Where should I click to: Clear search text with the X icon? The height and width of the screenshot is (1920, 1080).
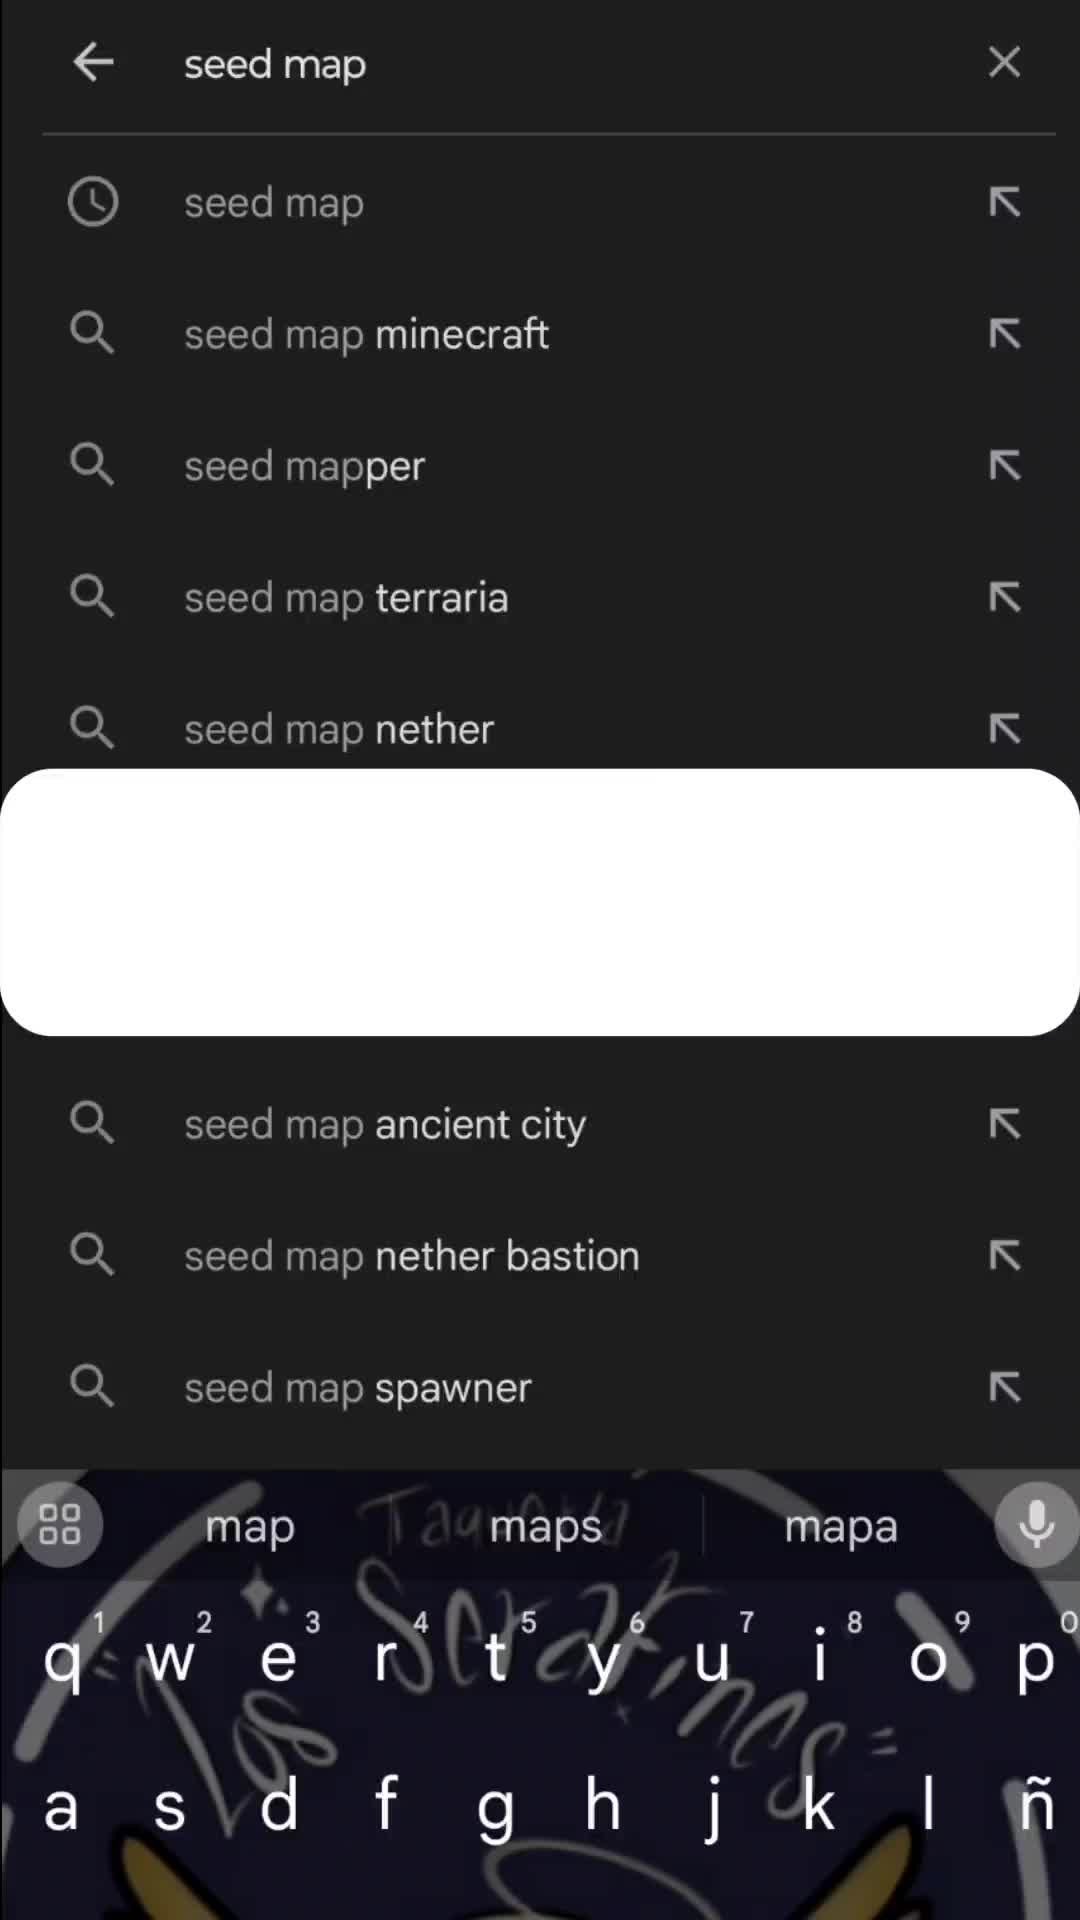(x=1004, y=63)
